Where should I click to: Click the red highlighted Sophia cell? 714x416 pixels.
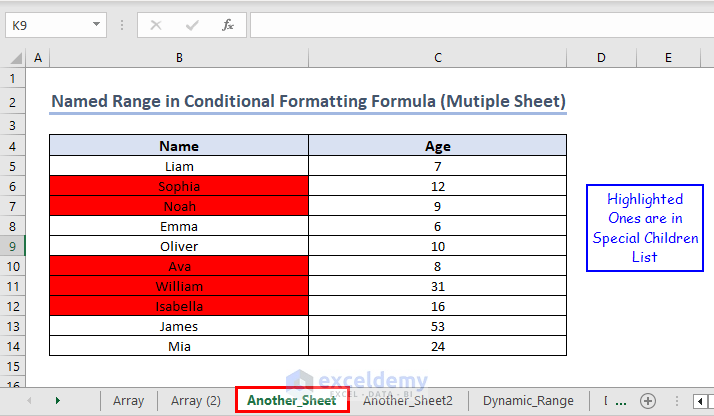click(179, 186)
